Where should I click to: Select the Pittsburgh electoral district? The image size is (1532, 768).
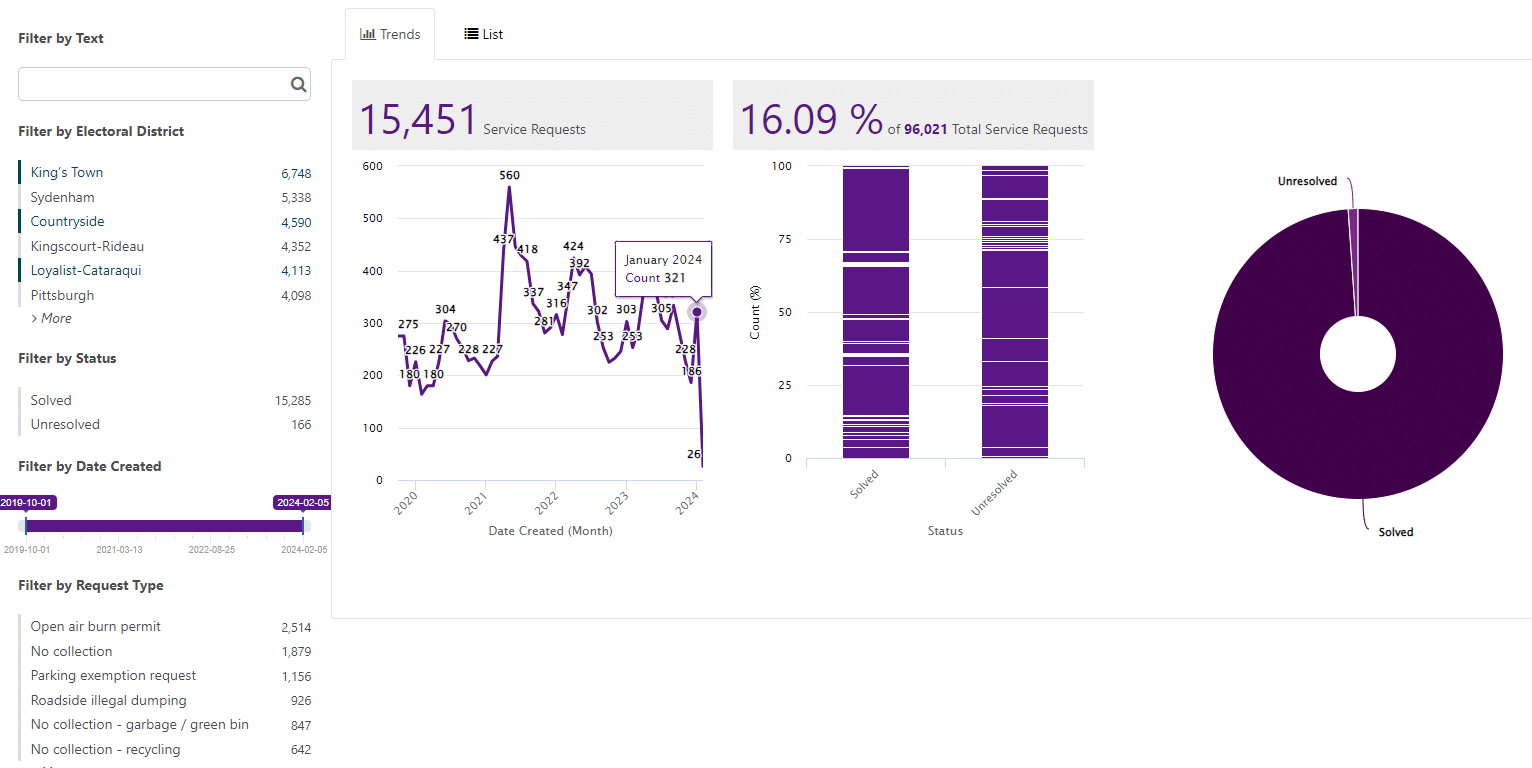tap(63, 296)
